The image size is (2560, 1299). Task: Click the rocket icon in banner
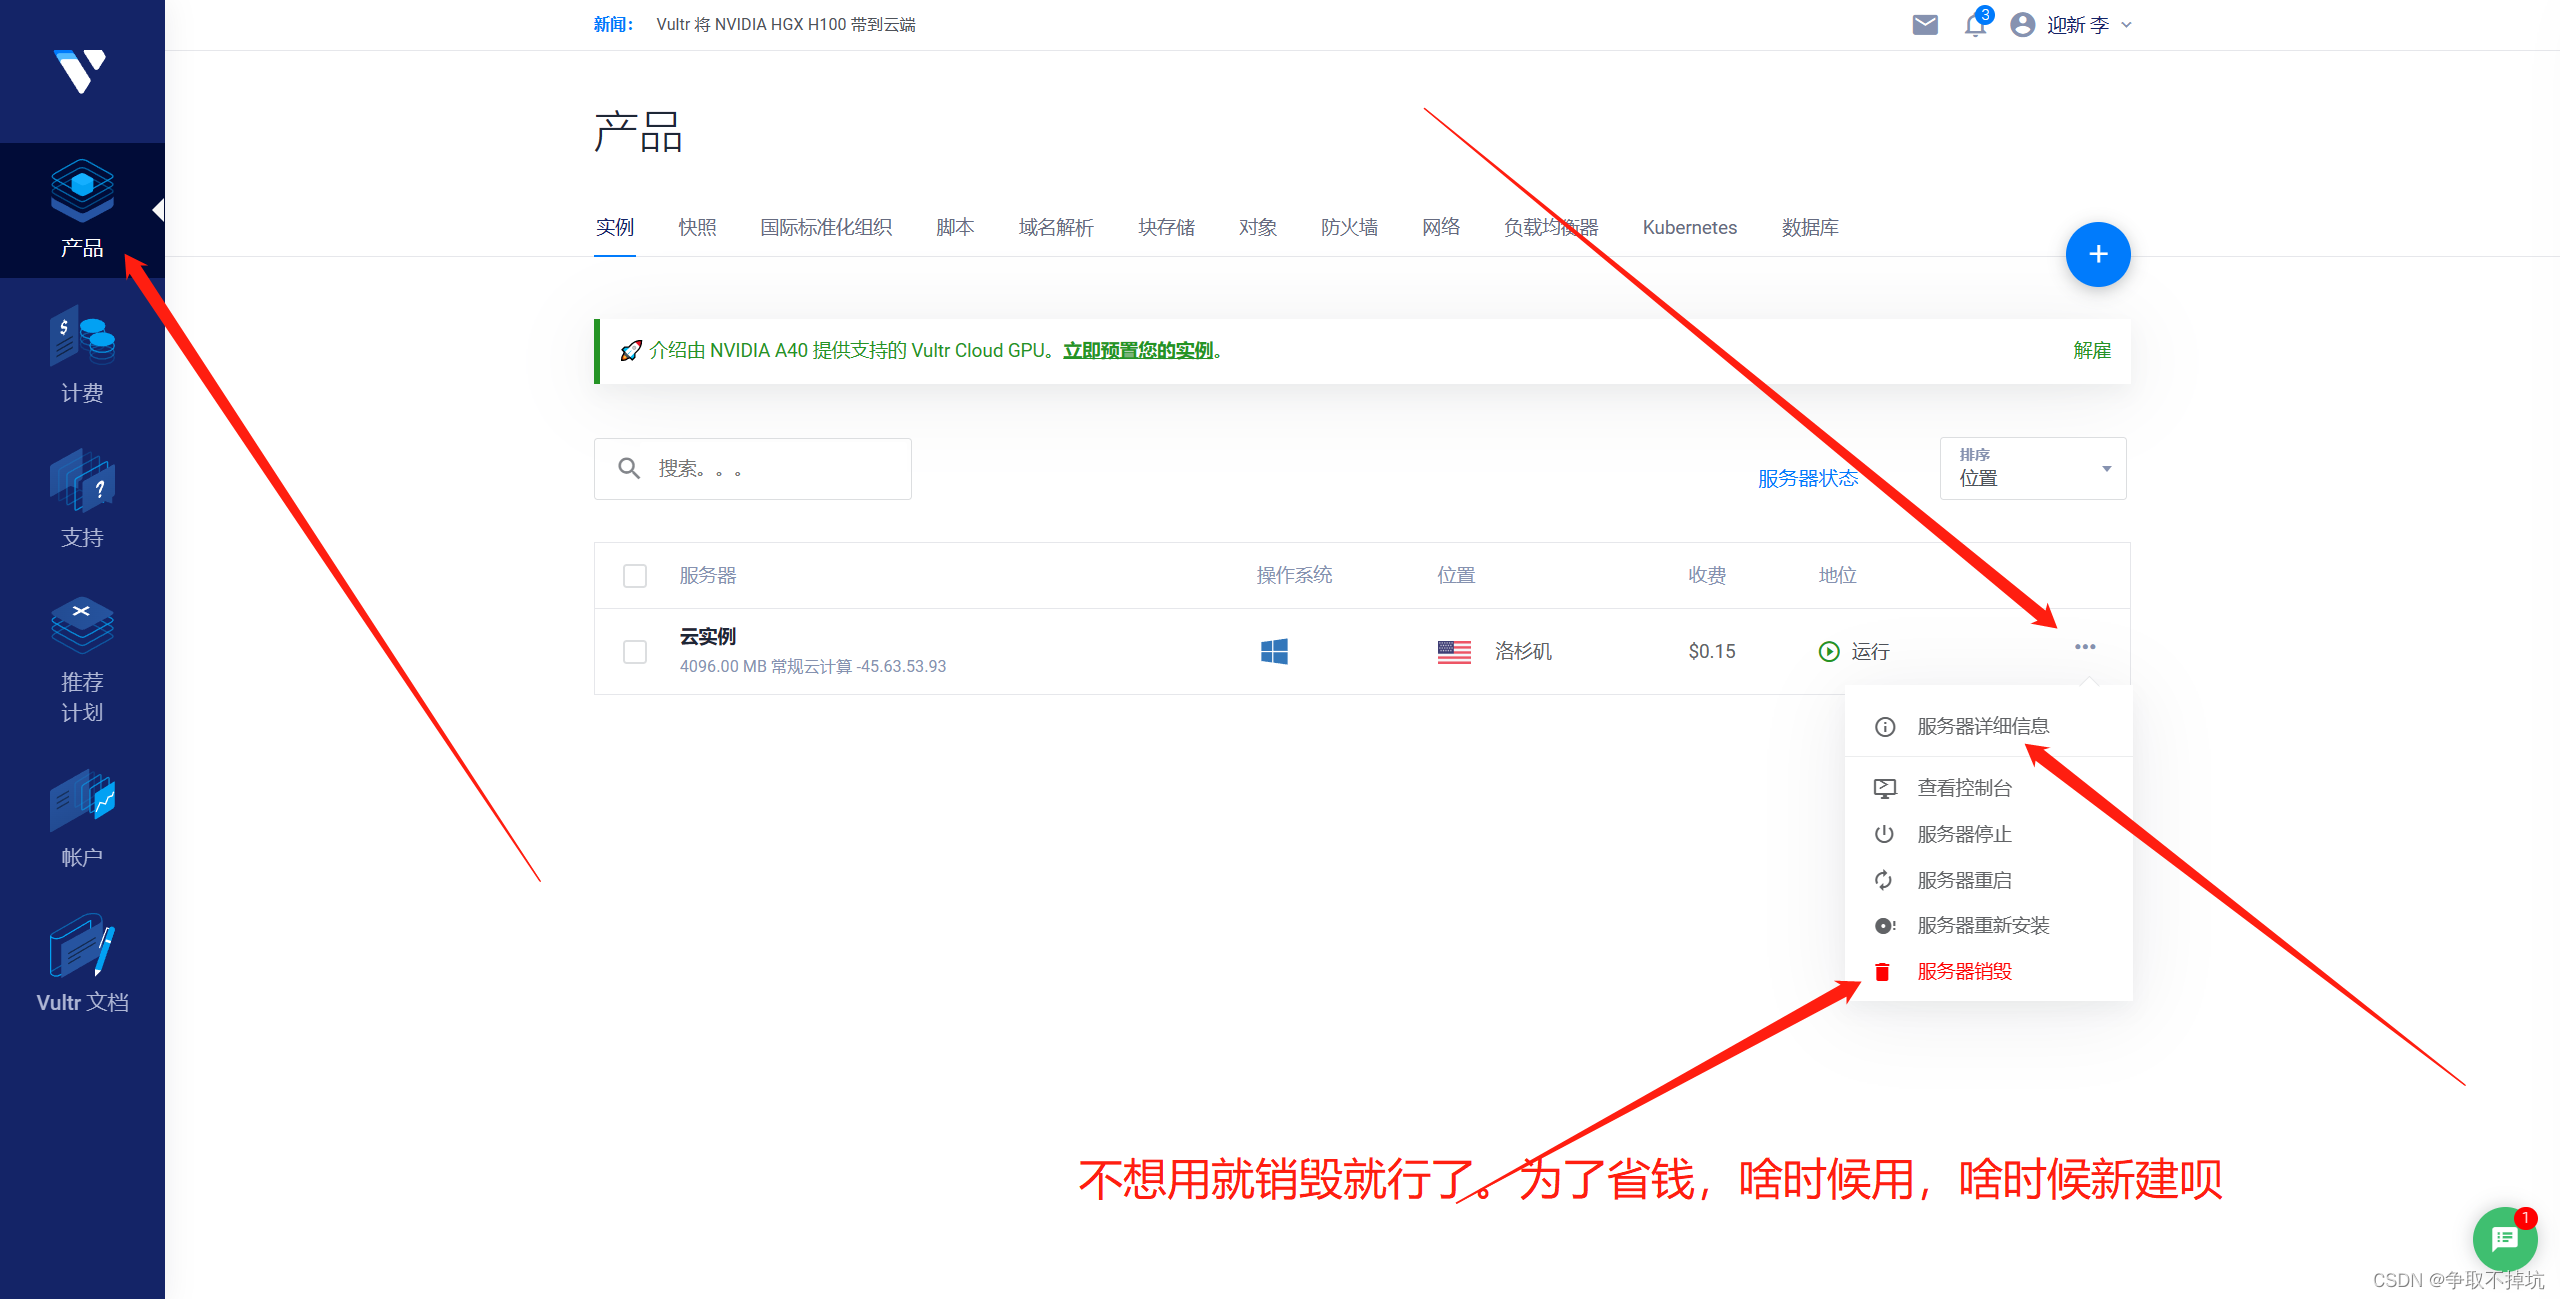(630, 351)
